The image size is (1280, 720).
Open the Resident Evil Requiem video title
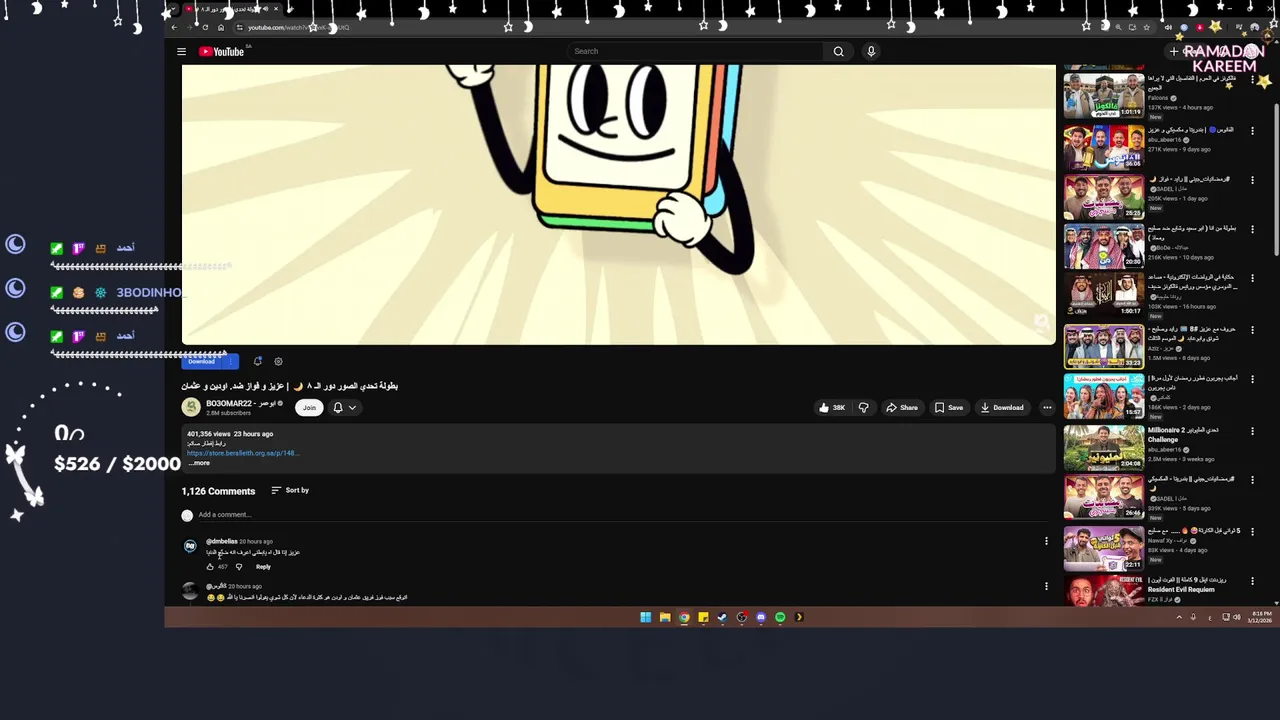[1187, 584]
